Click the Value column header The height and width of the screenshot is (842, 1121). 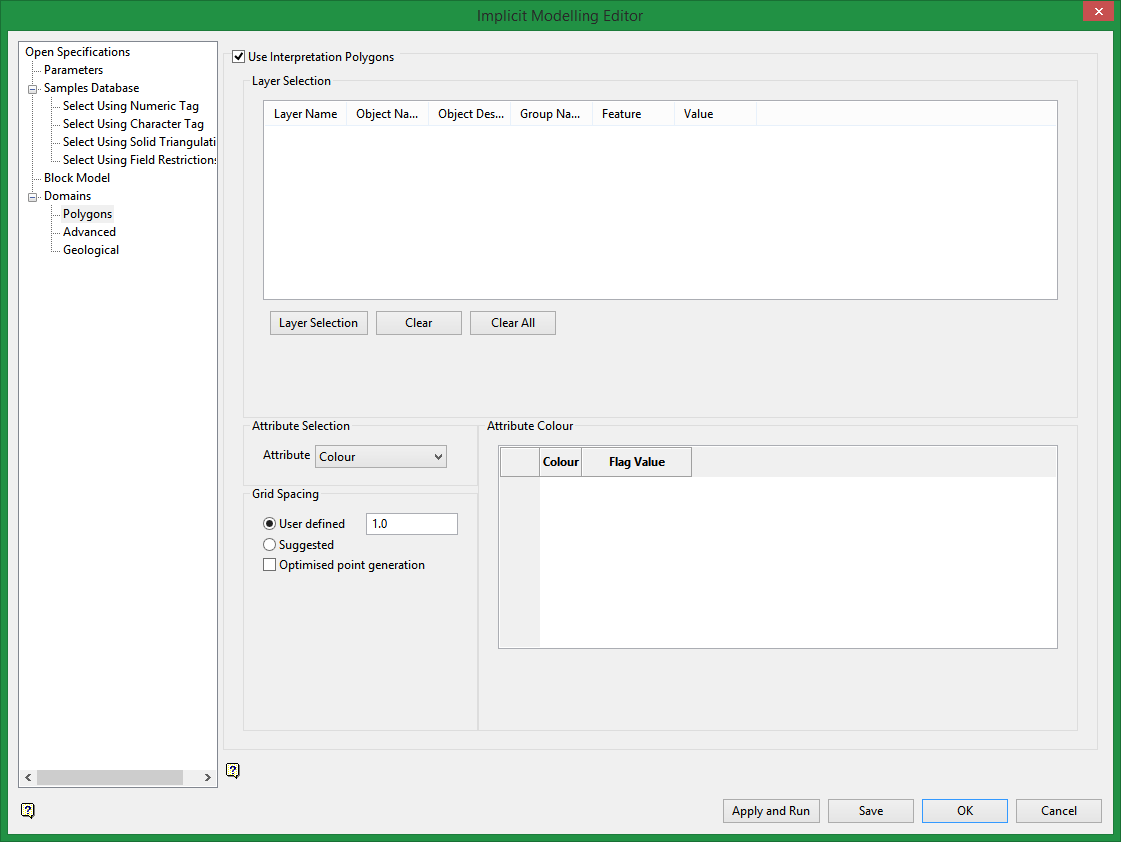(x=716, y=114)
